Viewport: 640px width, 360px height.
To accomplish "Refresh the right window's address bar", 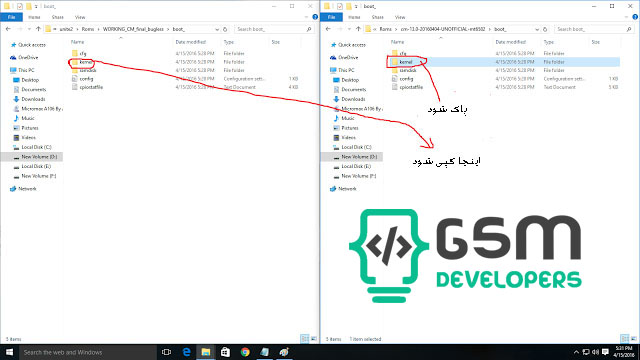I will 545,29.
